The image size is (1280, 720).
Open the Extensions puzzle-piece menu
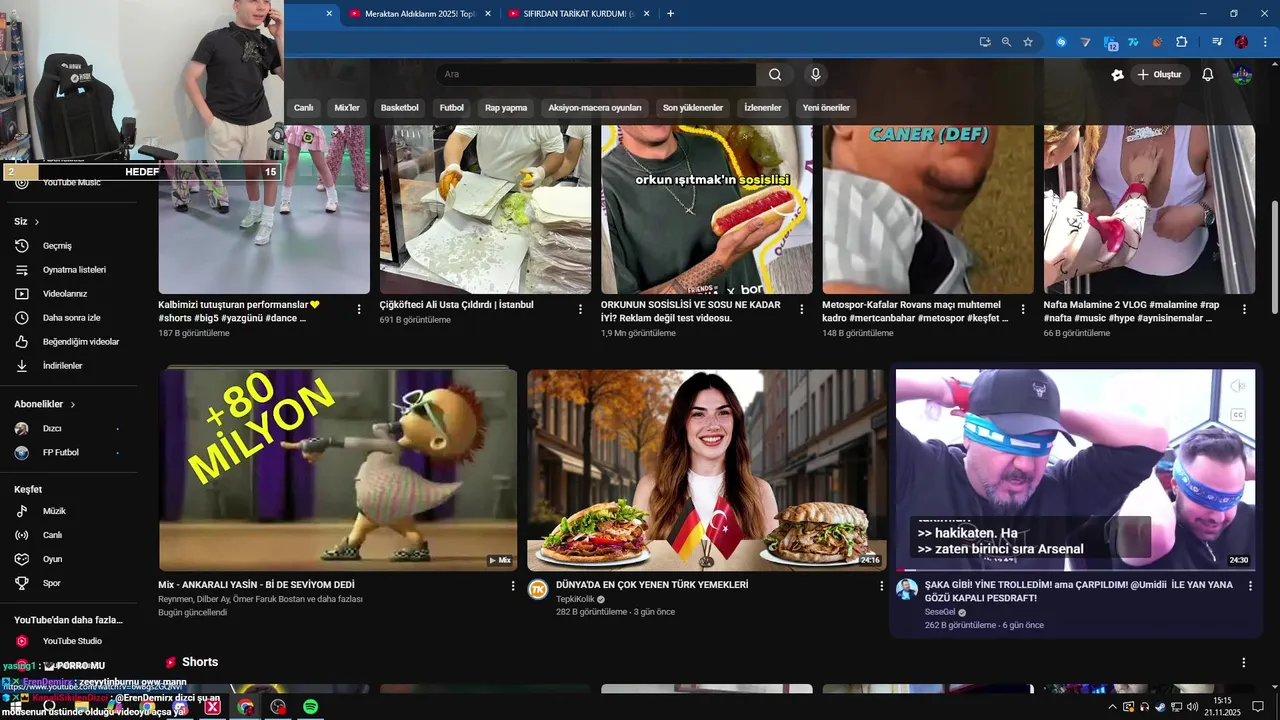[1182, 42]
